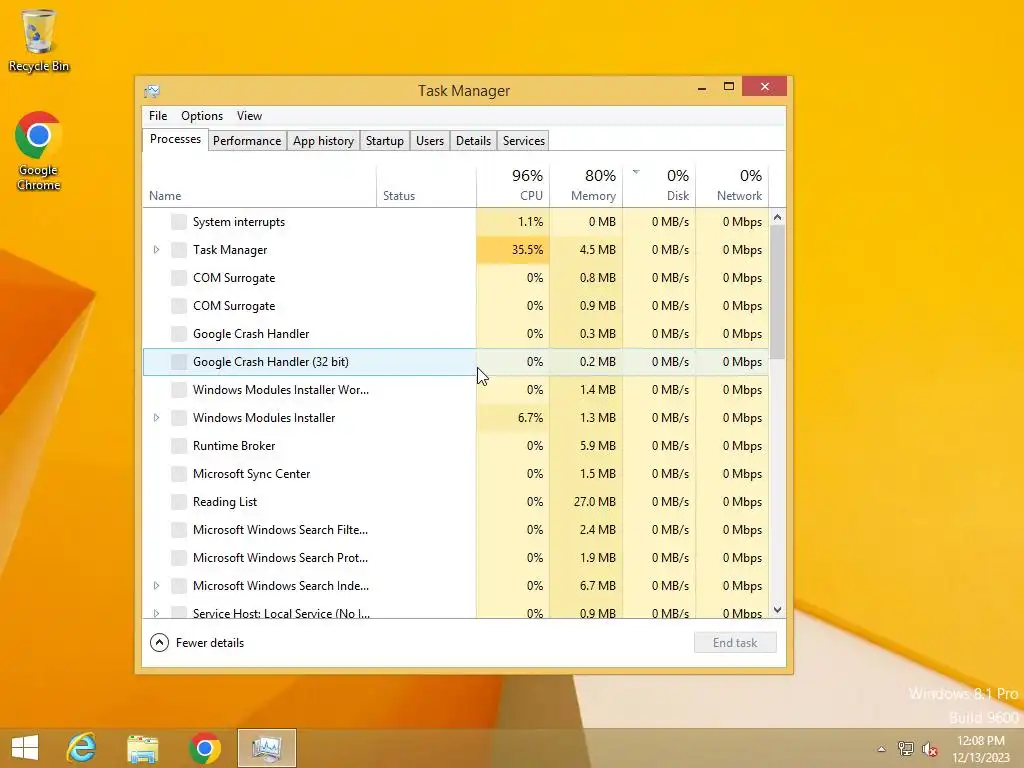Select the Microsoft Windows Search Filte... row

pyautogui.click(x=456, y=530)
